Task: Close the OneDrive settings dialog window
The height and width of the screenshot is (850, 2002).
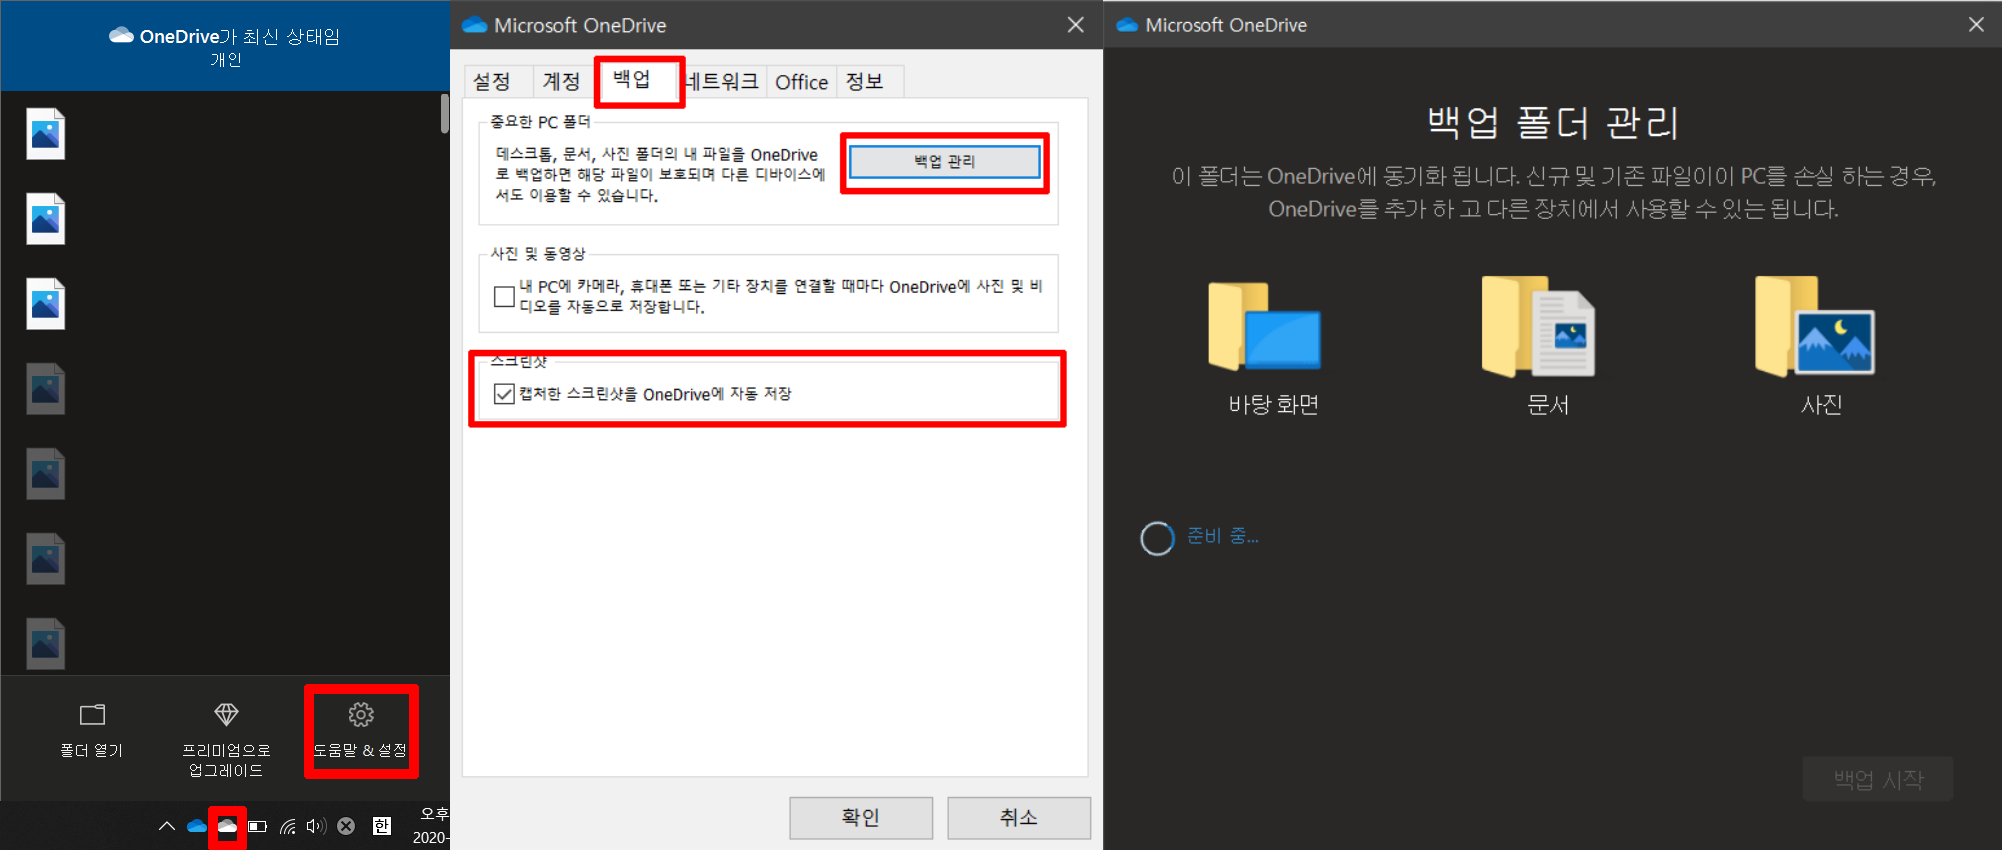Action: [x=1075, y=25]
